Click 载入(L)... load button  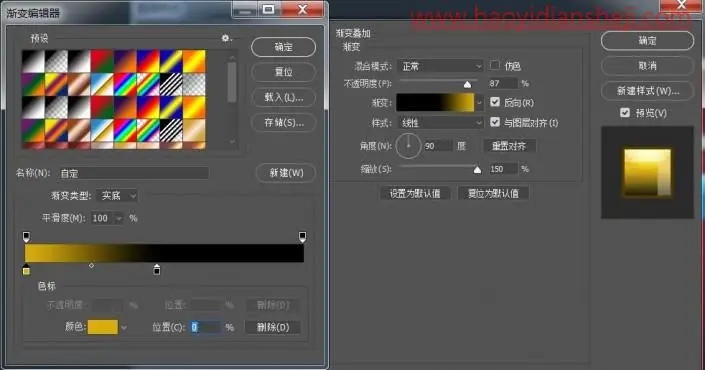pyautogui.click(x=283, y=97)
